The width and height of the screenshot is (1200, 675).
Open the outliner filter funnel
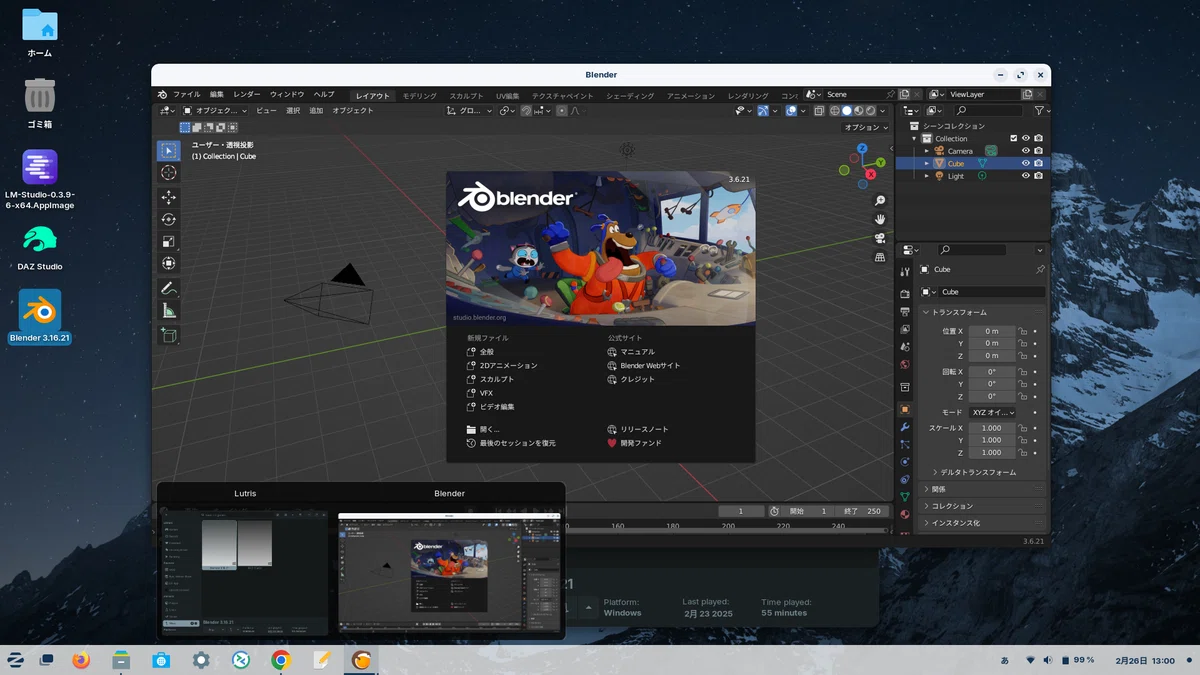click(x=1039, y=110)
